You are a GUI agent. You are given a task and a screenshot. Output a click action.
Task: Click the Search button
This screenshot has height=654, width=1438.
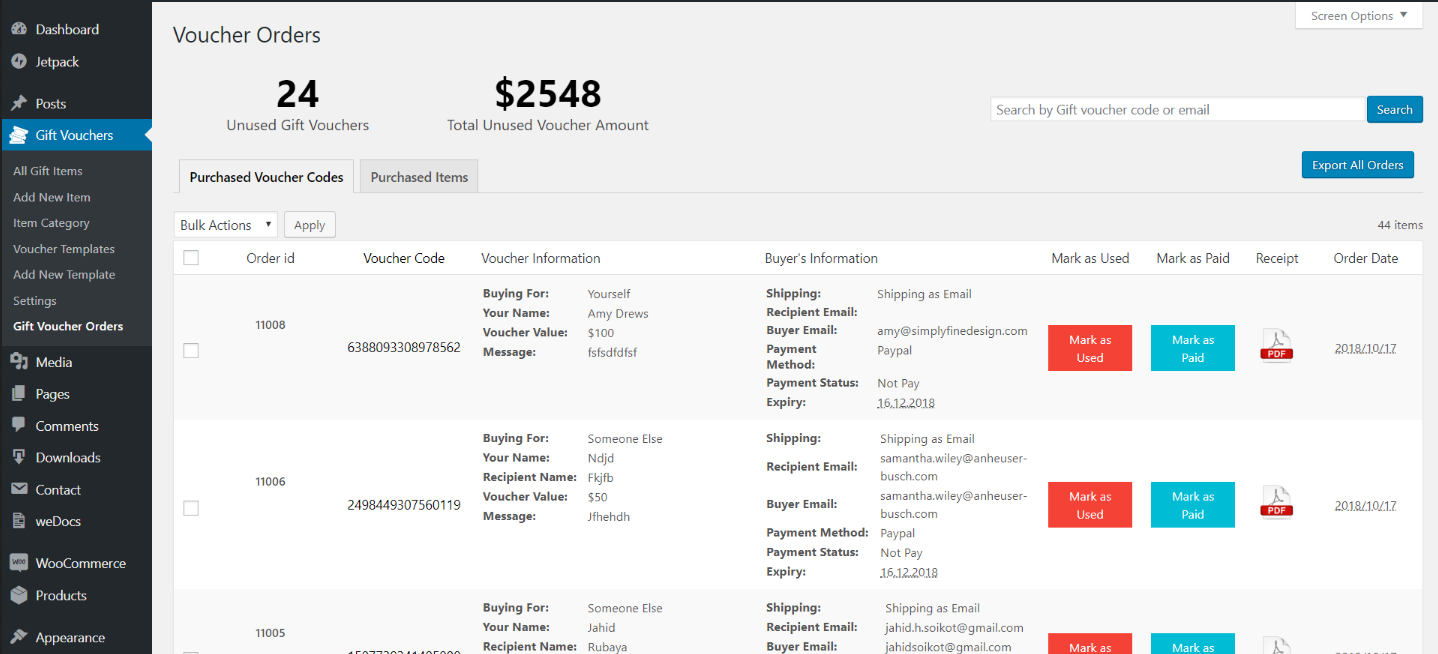[1394, 110]
